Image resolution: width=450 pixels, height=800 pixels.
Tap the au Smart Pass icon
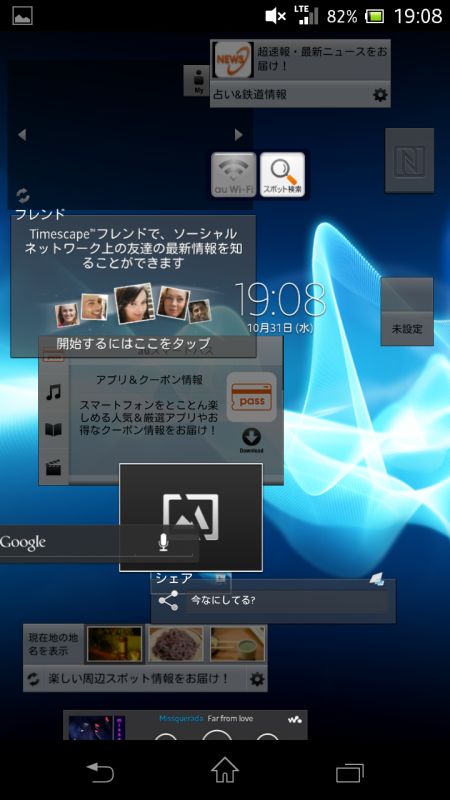coord(252,397)
